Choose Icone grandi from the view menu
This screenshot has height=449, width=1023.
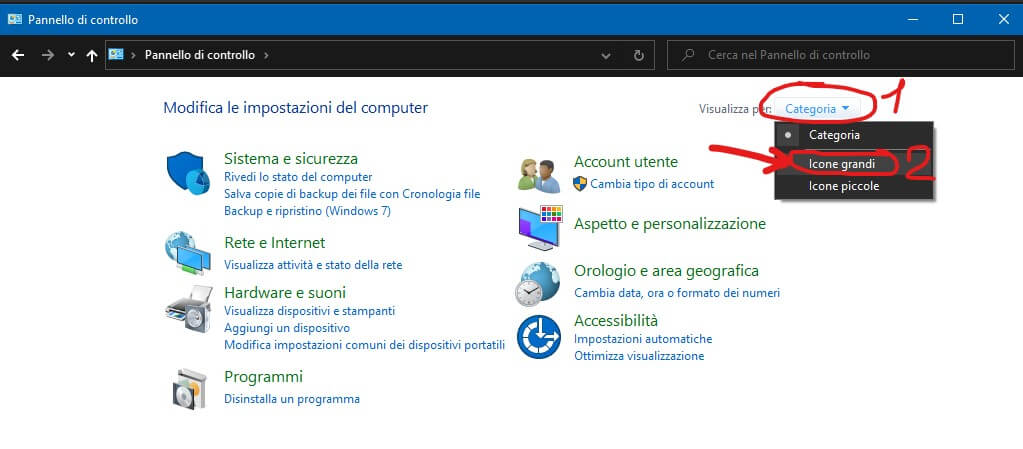(x=841, y=163)
